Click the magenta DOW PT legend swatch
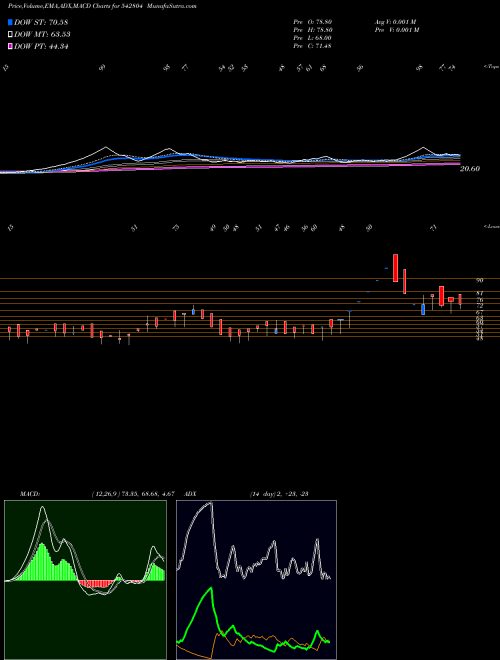The width and height of the screenshot is (500, 660). click(11, 46)
